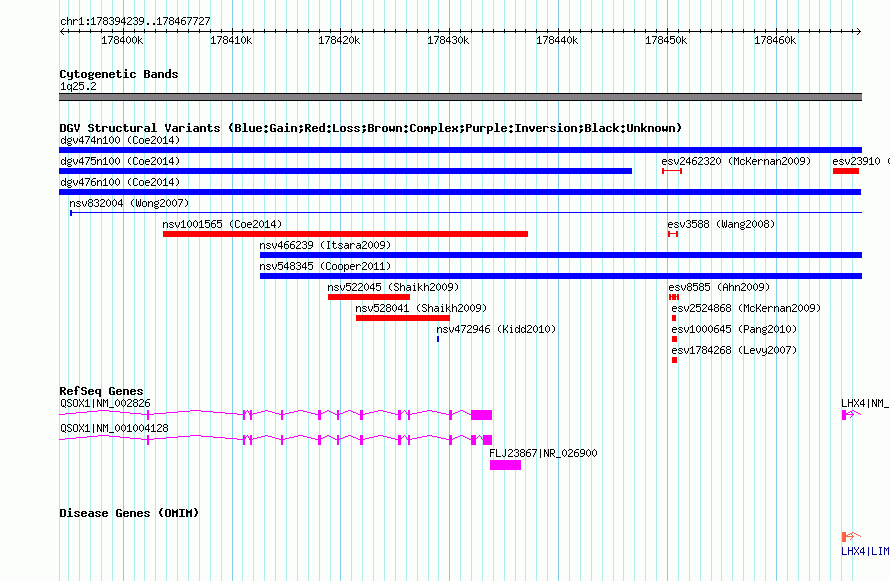Click the nsv528041 (Shaikh2009) loss bar
The width and height of the screenshot is (890, 581).
point(403,318)
